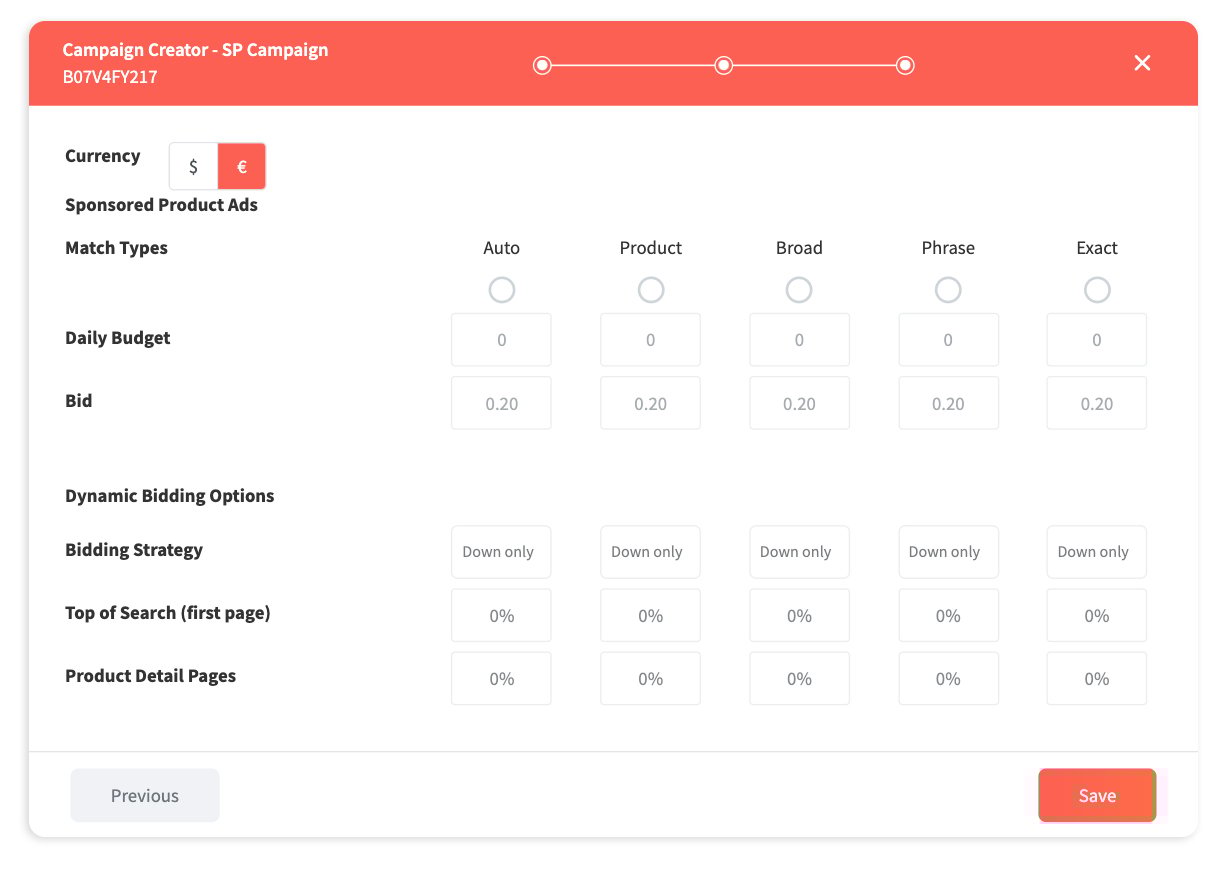Go to the first wizard step dot
The width and height of the screenshot is (1222, 869).
542,66
